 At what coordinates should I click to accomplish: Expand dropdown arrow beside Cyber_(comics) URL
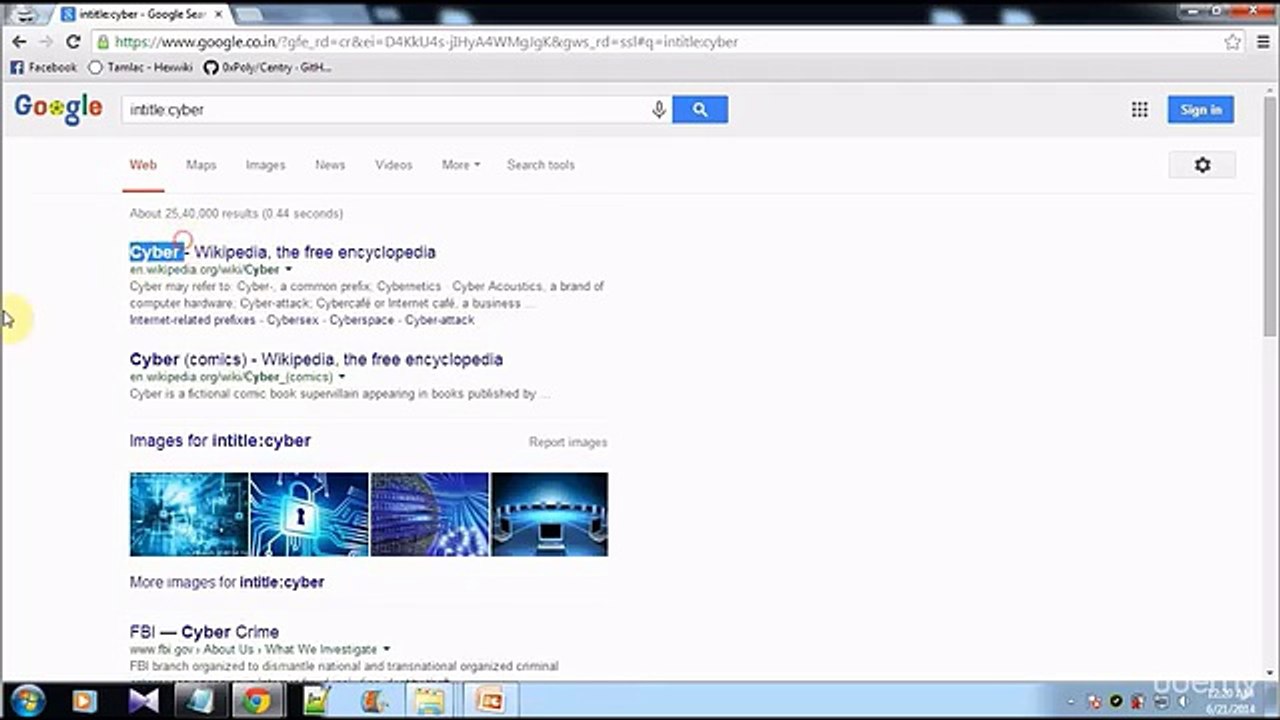pos(342,377)
